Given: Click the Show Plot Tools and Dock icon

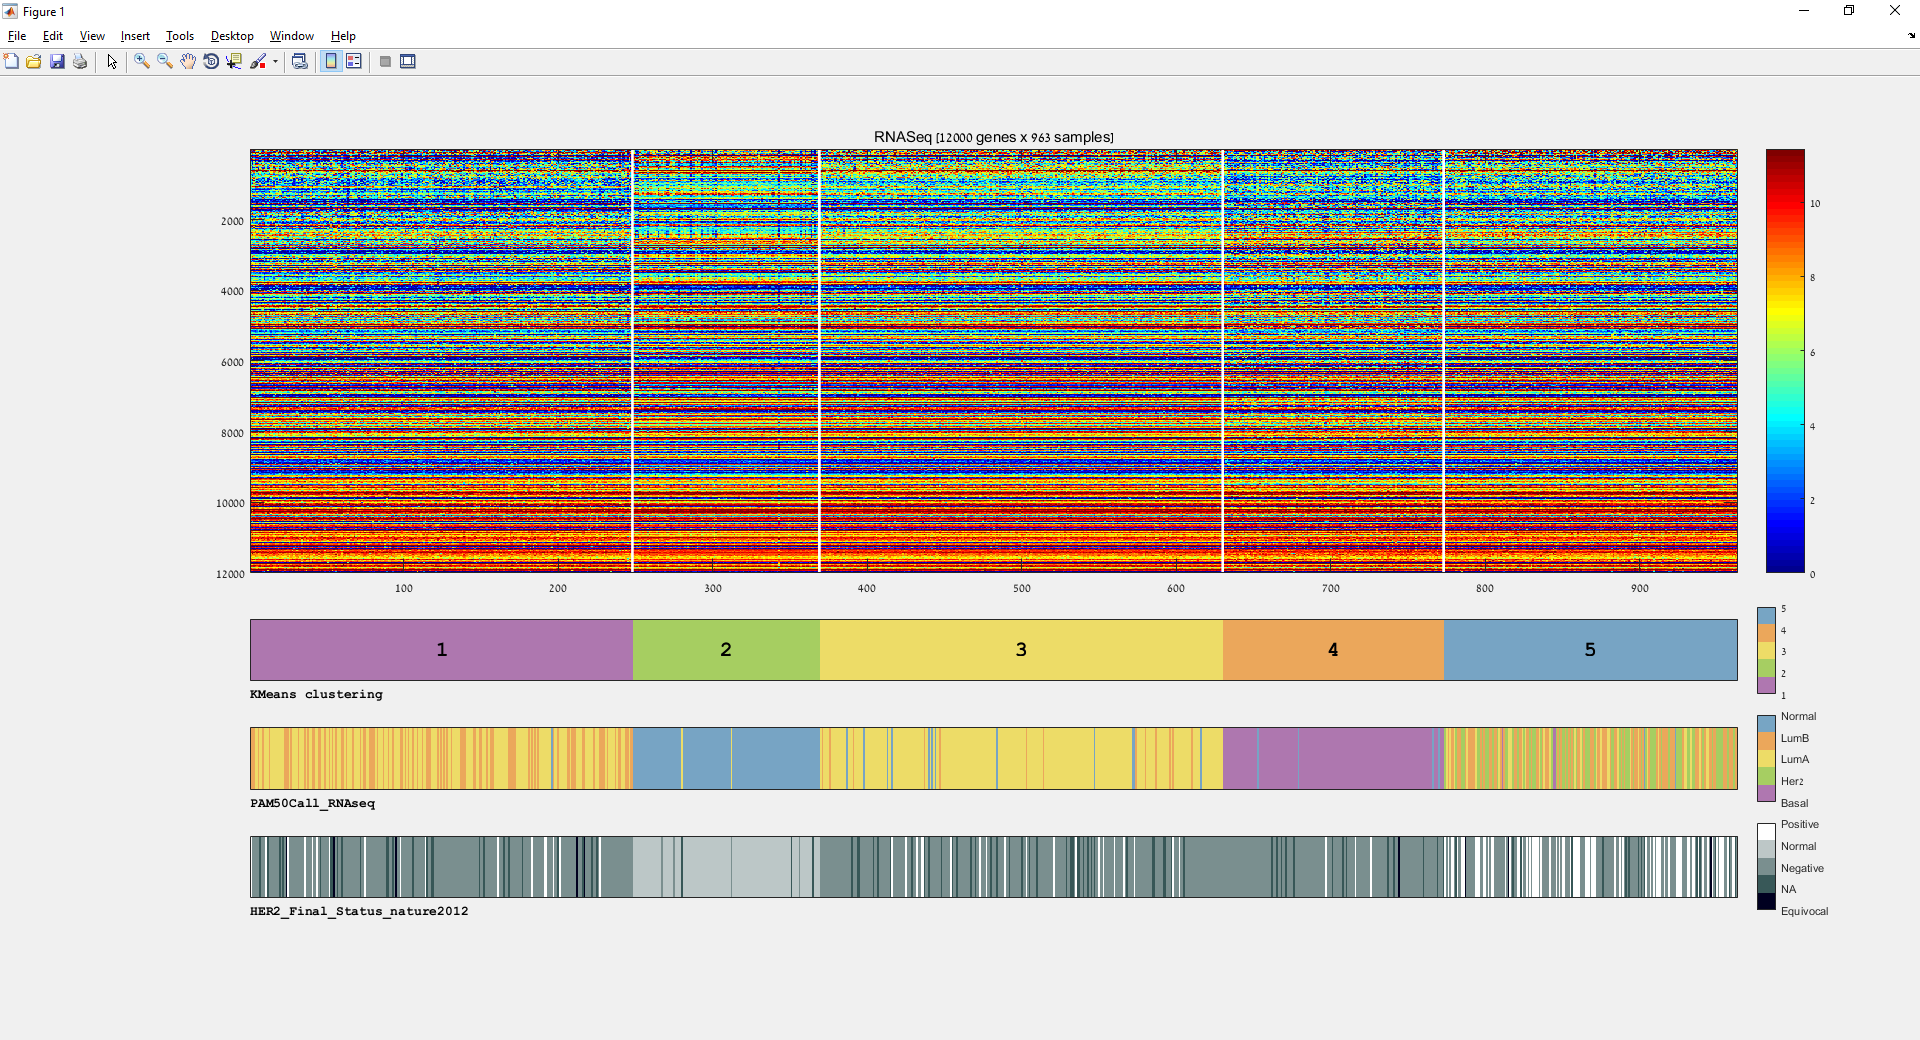Looking at the screenshot, I should [x=408, y=62].
